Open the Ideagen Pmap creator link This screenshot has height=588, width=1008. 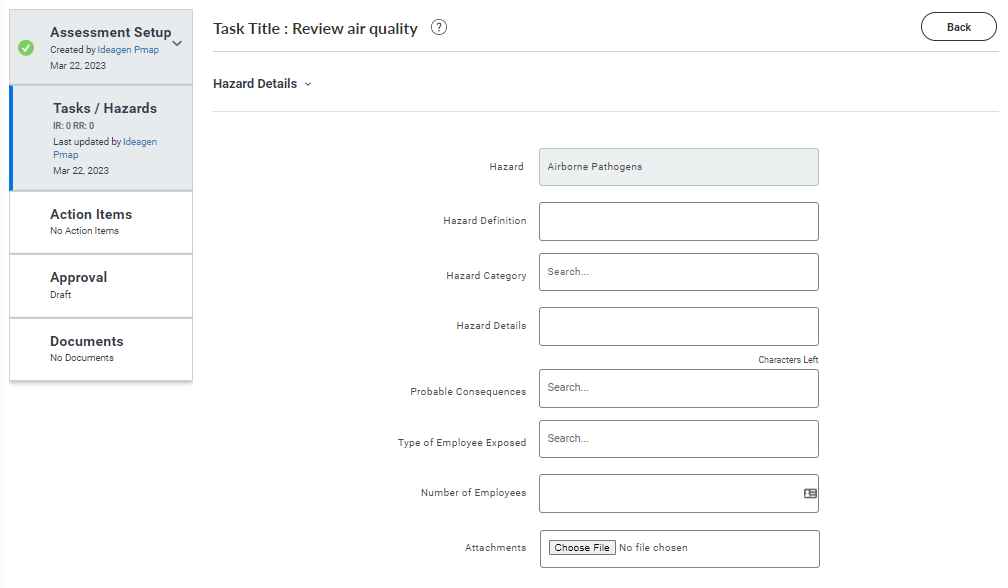coord(128,49)
